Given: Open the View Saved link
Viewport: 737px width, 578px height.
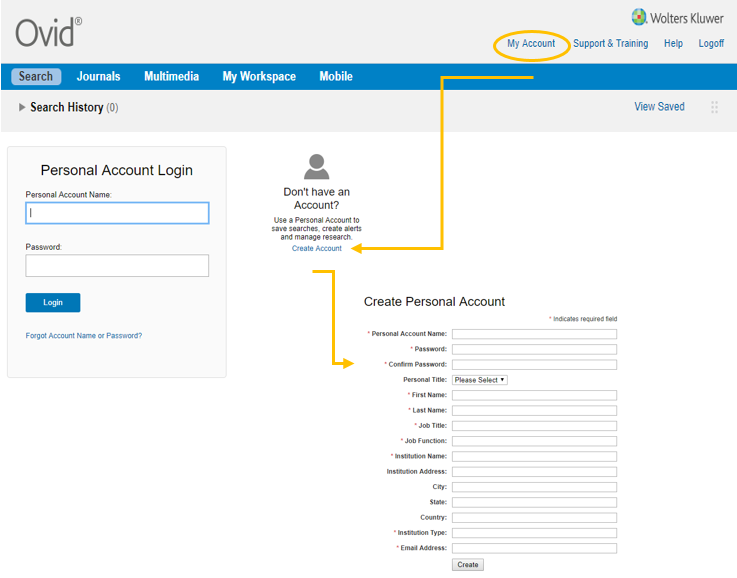Looking at the screenshot, I should [659, 107].
